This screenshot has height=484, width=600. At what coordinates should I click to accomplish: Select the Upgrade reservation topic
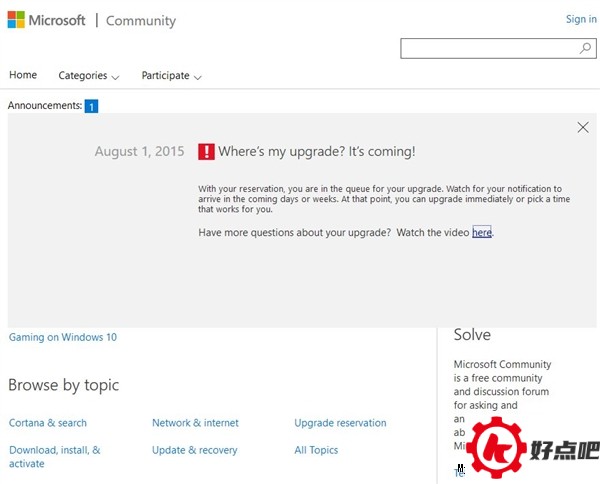[x=340, y=423]
